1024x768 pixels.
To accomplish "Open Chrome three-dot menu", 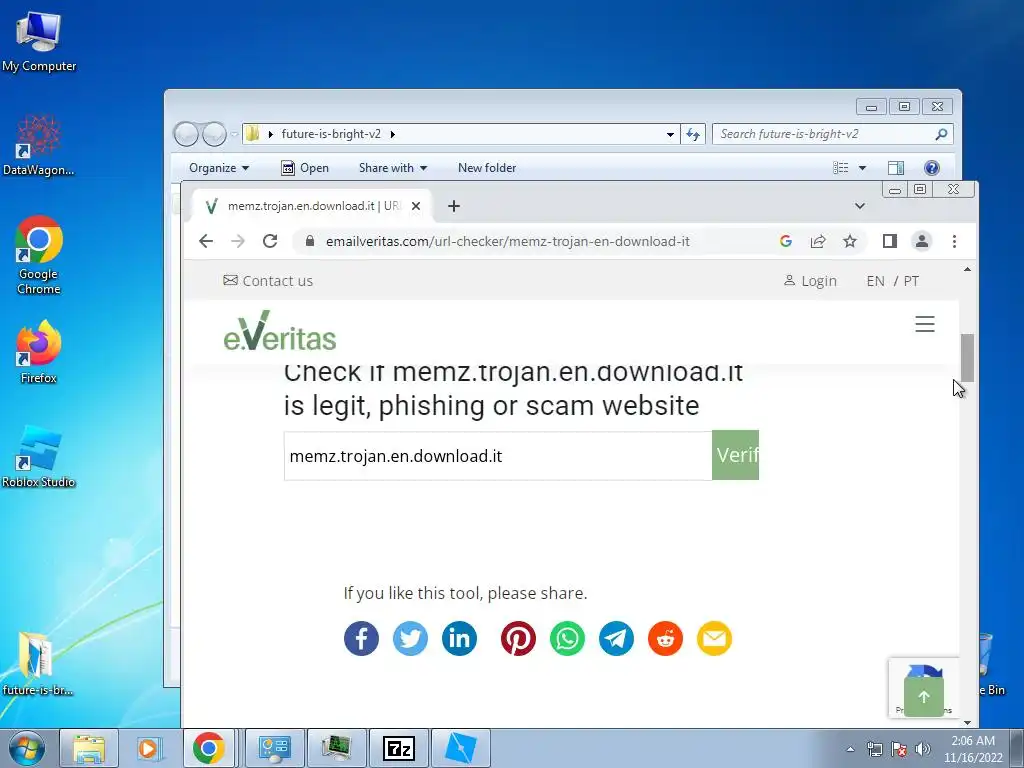I will [x=954, y=242].
